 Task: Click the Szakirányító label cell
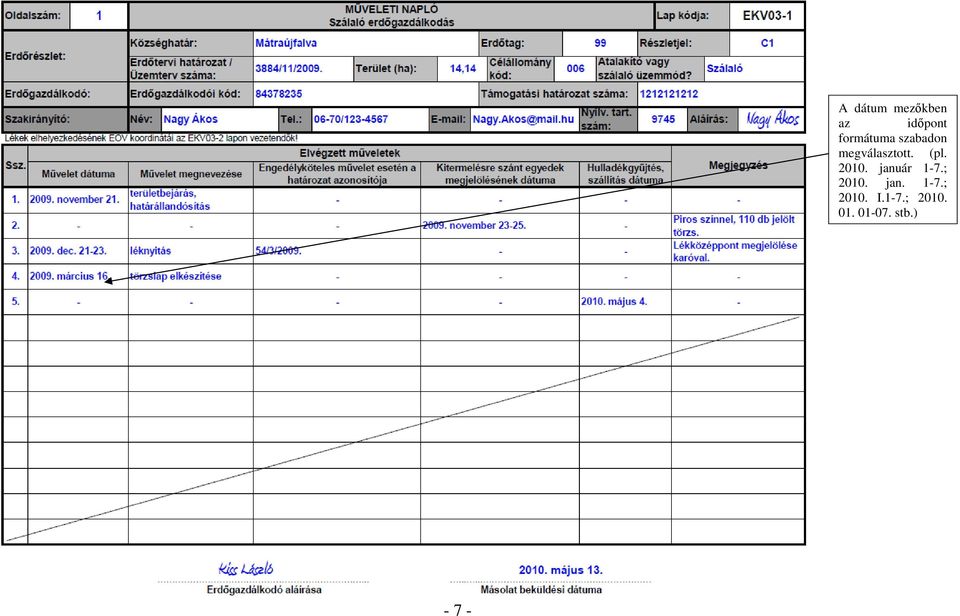pos(64,119)
